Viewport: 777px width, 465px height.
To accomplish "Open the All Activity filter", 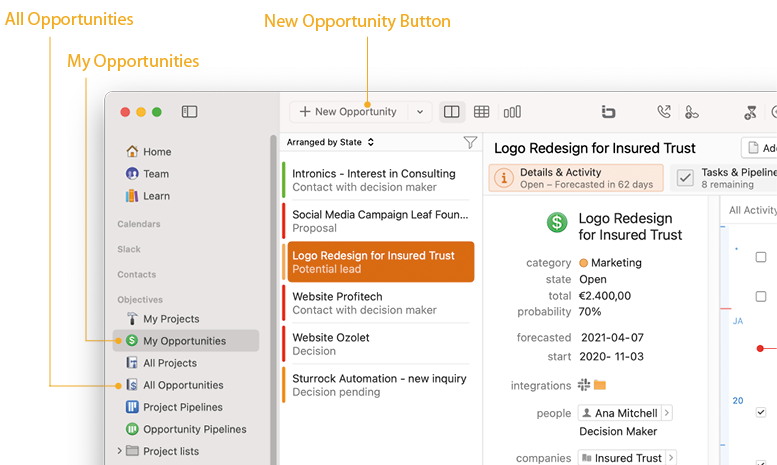I will pos(752,210).
